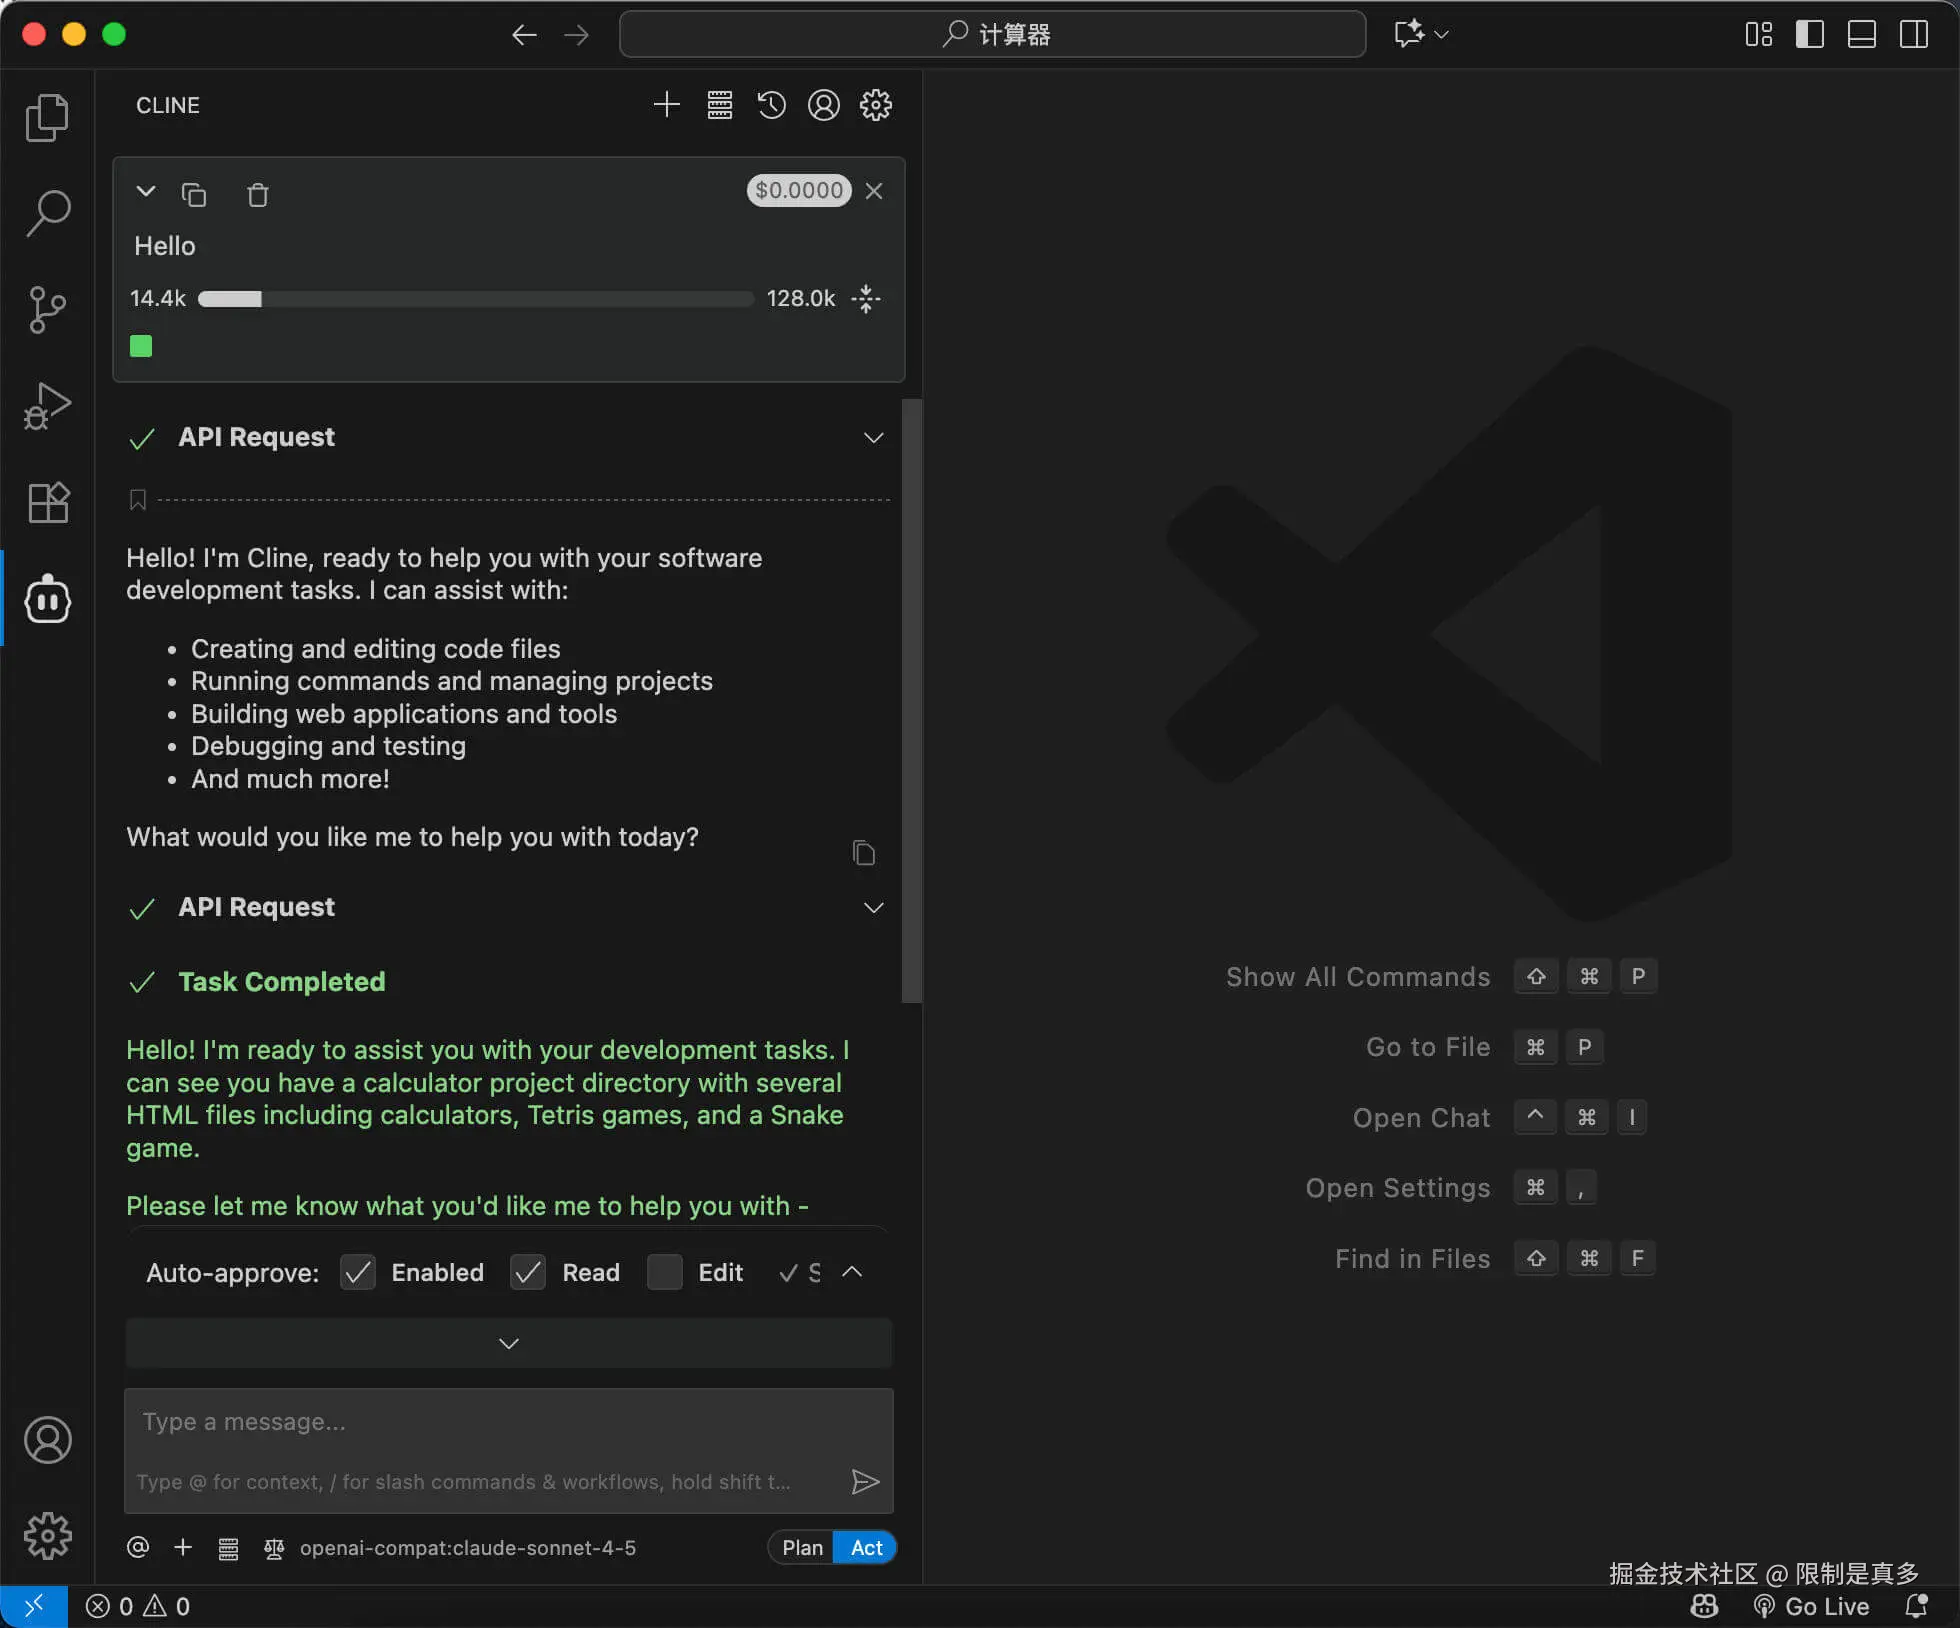
Task: Open Cline history clock icon
Action: click(771, 105)
